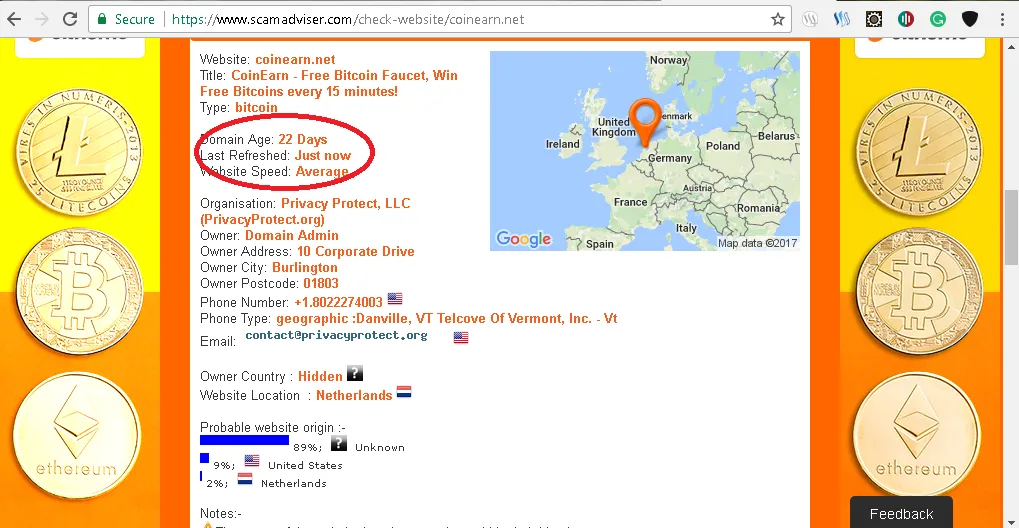Click the left Ethereum coin image

point(77,435)
